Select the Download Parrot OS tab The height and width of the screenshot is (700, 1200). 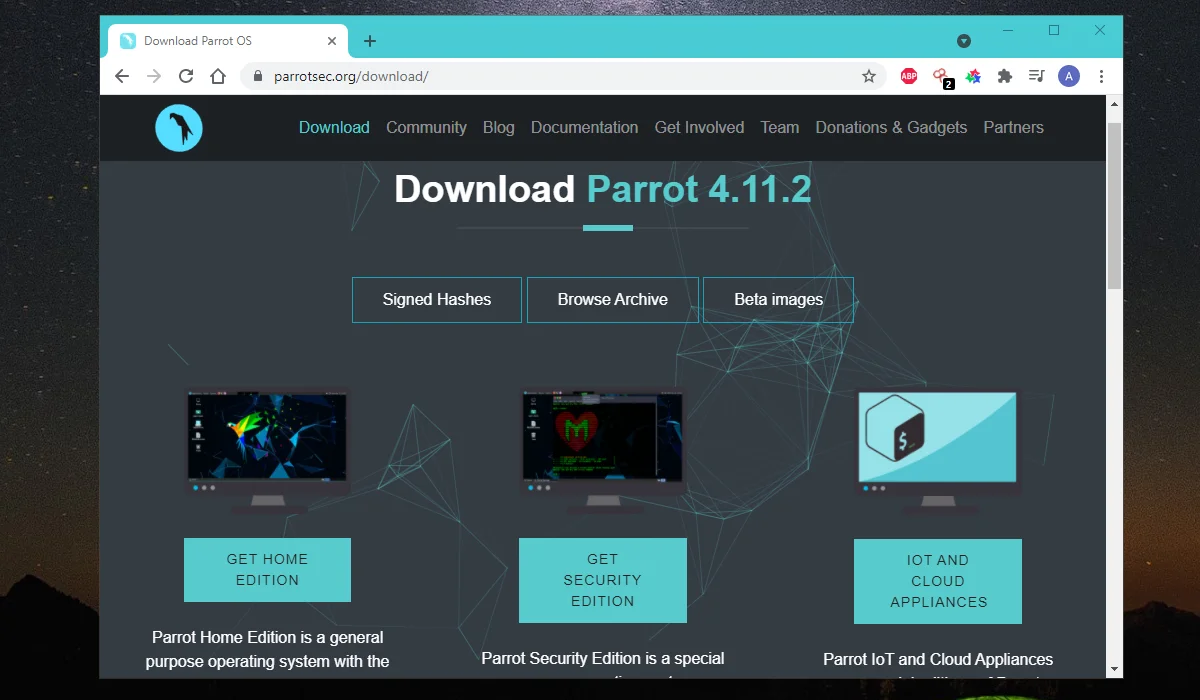point(228,41)
